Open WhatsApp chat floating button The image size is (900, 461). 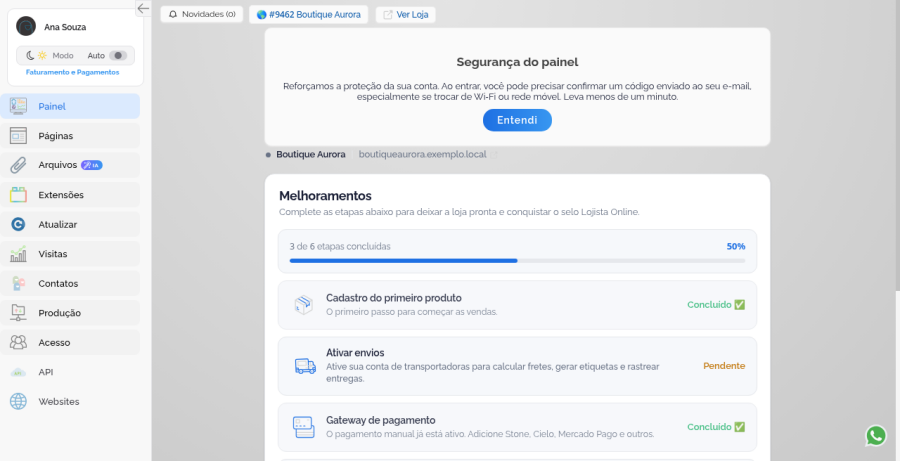(x=876, y=436)
